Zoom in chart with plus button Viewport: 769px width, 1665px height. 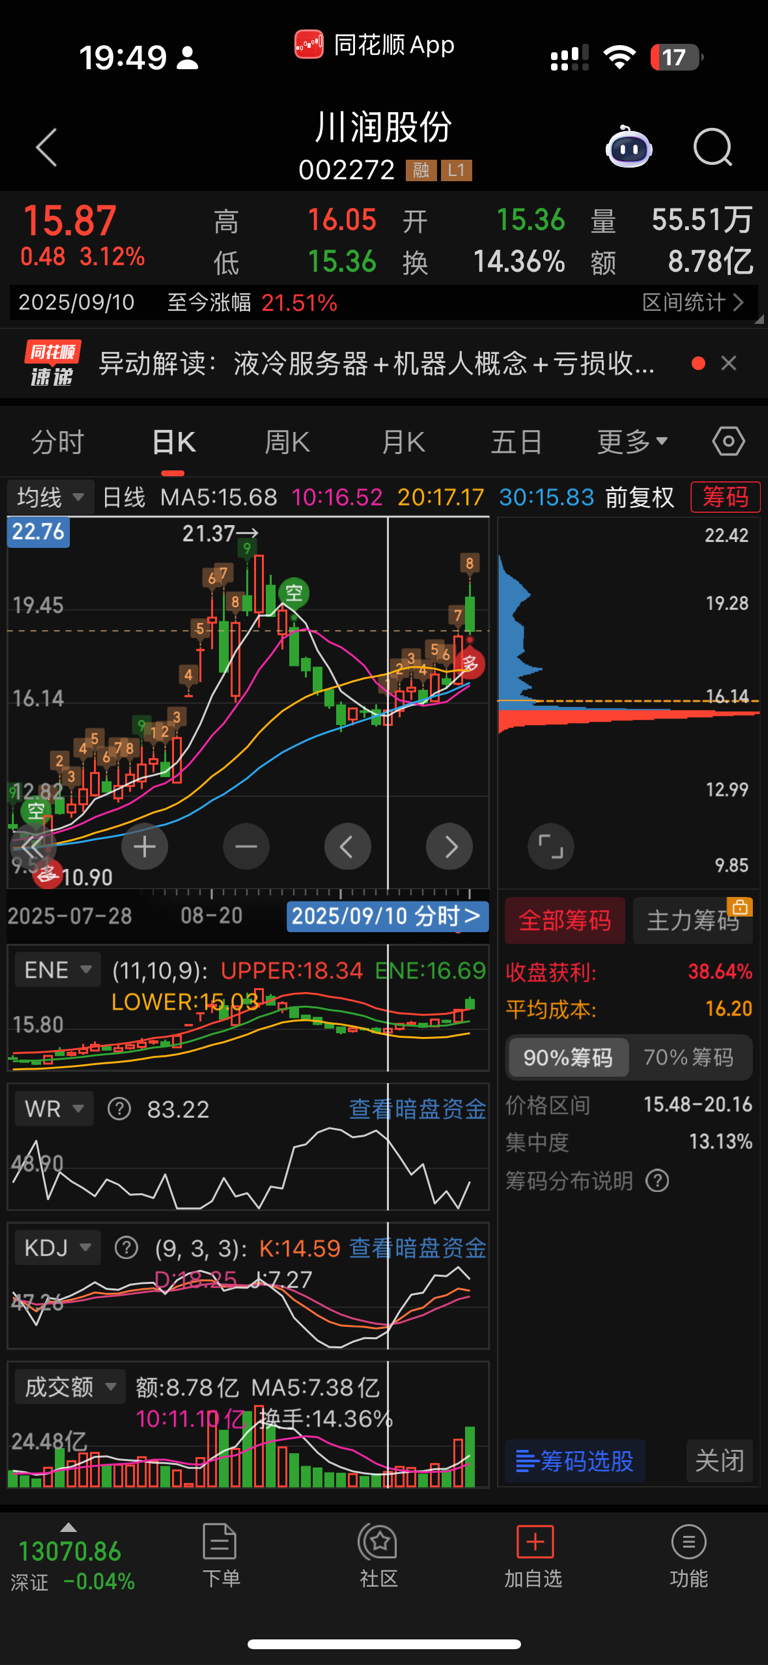point(145,847)
